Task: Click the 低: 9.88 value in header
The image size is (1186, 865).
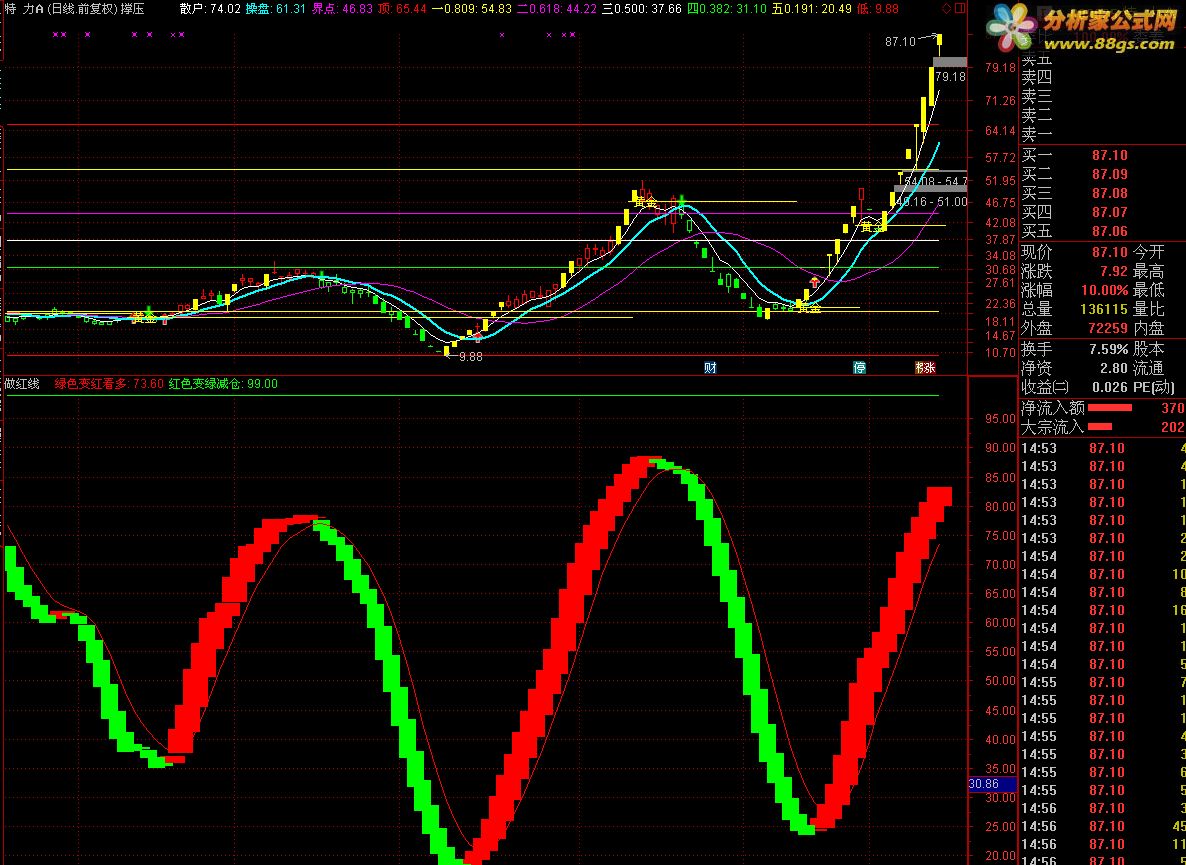Action: click(878, 9)
